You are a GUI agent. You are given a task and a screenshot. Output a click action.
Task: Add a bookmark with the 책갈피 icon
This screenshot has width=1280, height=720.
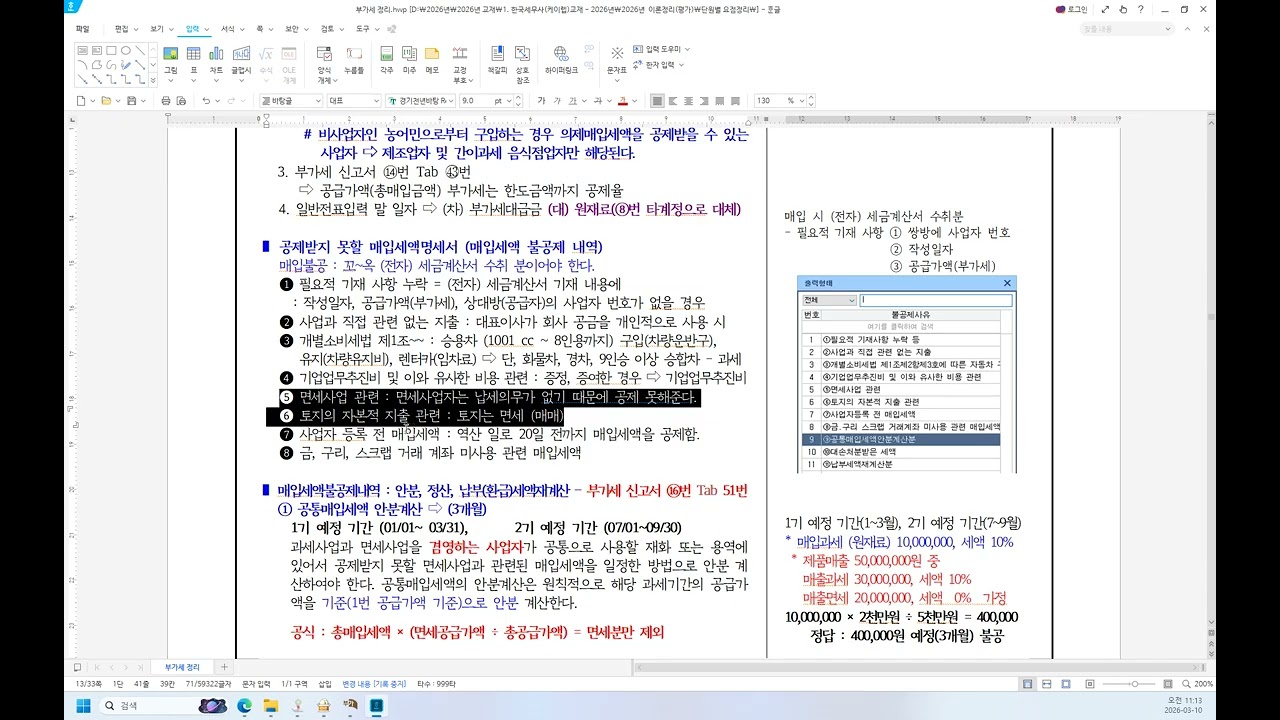click(497, 60)
